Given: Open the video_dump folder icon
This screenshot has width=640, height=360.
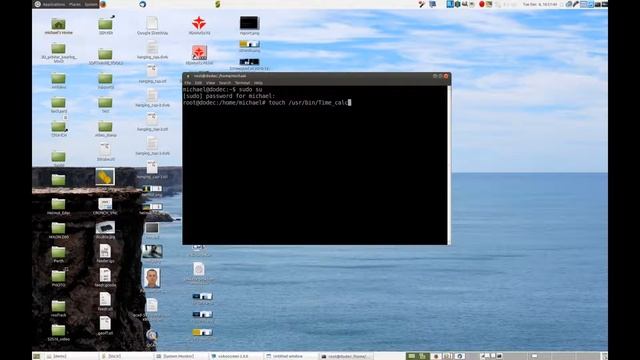Looking at the screenshot, I should pyautogui.click(x=105, y=129).
